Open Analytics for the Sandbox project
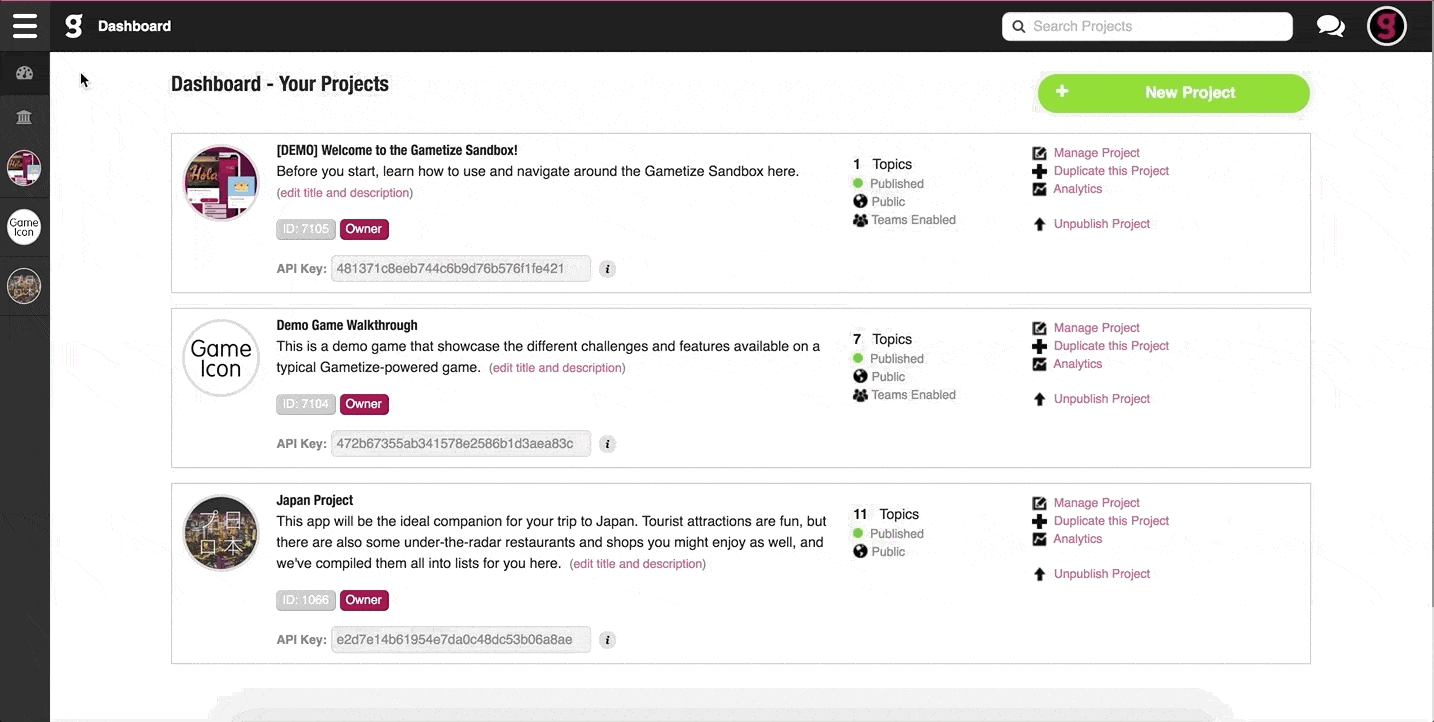Viewport: 1434px width, 722px height. pyautogui.click(x=1077, y=189)
